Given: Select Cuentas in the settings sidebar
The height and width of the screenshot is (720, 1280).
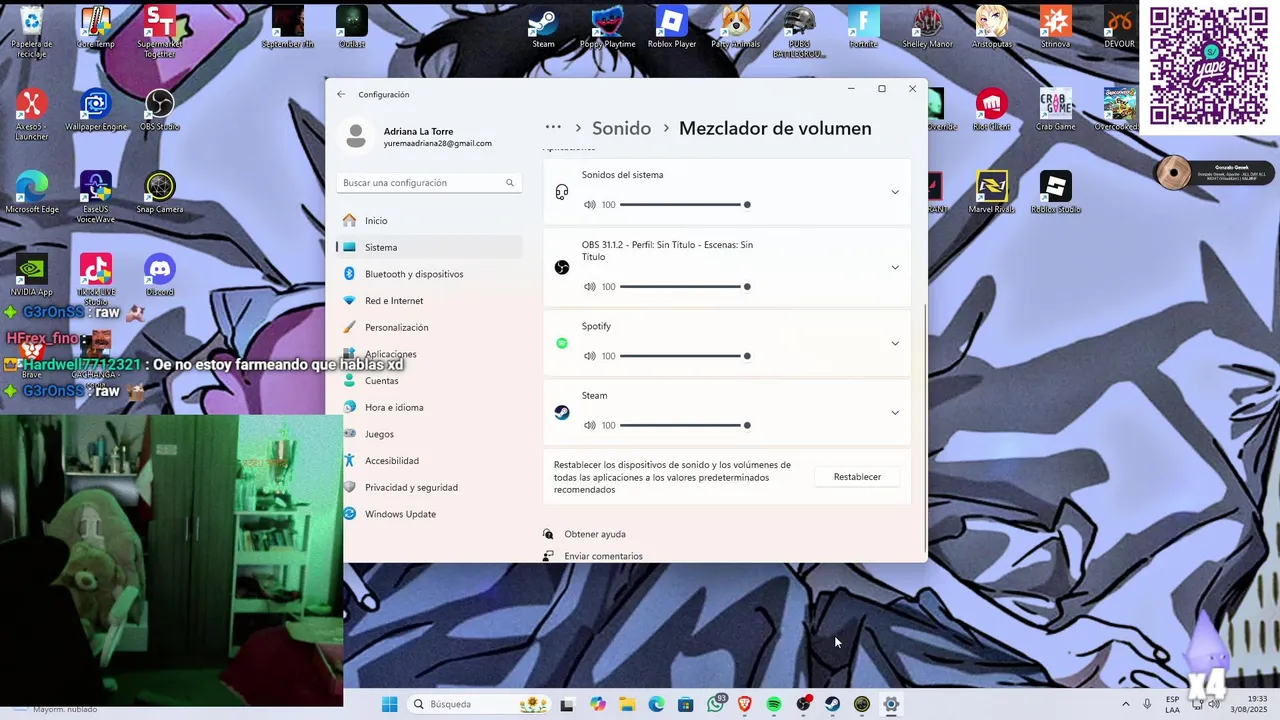Looking at the screenshot, I should (x=429, y=381).
